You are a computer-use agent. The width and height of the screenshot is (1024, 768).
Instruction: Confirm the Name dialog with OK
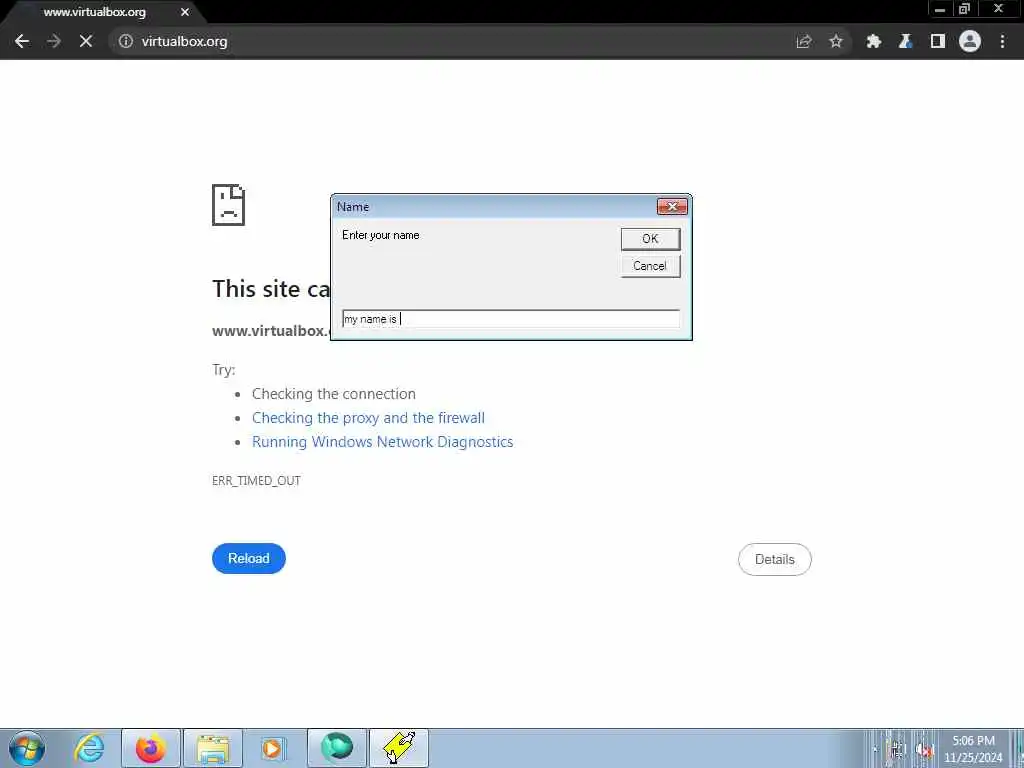pos(650,239)
